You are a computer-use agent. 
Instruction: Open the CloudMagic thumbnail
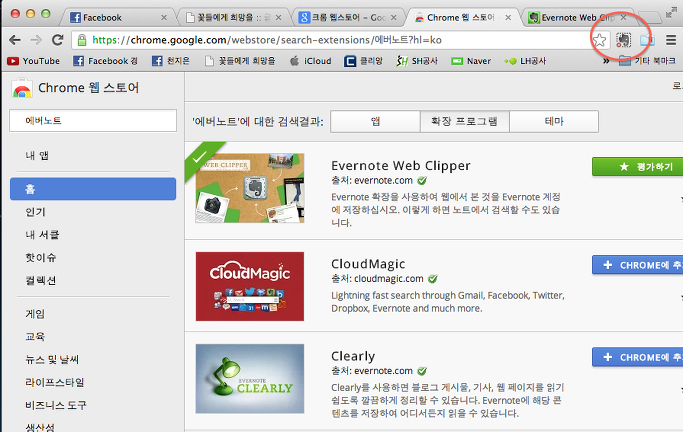pos(250,287)
